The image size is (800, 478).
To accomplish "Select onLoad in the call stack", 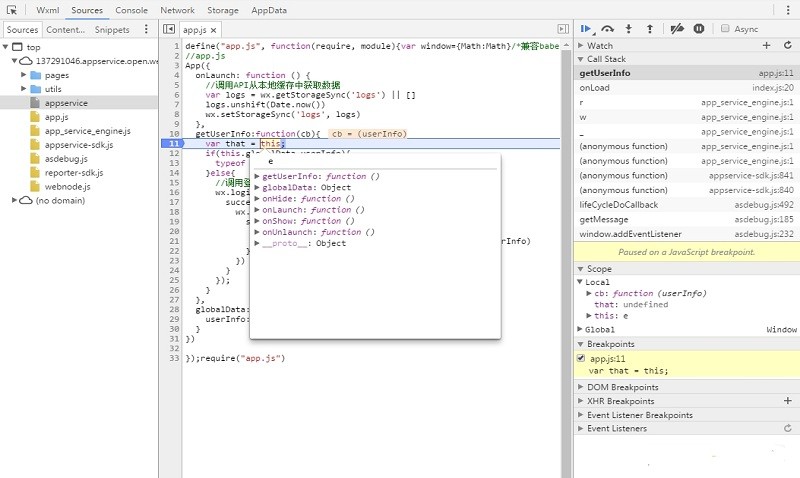I will click(x=595, y=88).
